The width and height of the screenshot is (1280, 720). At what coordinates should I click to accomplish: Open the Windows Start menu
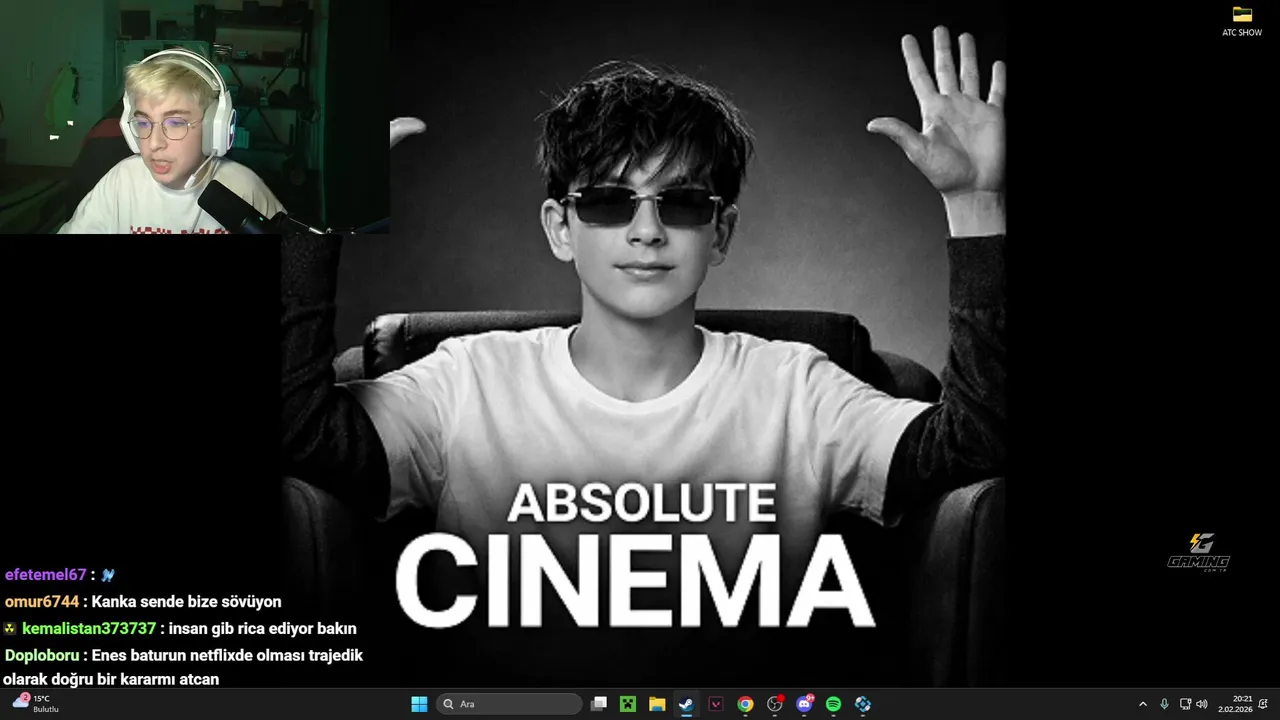(x=419, y=704)
